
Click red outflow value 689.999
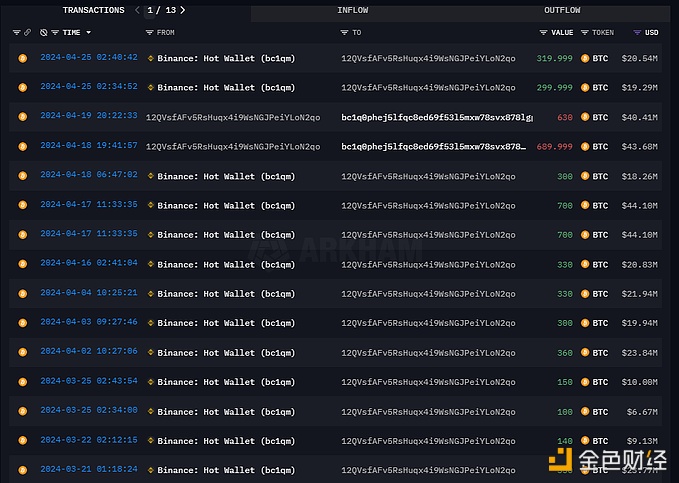point(554,146)
